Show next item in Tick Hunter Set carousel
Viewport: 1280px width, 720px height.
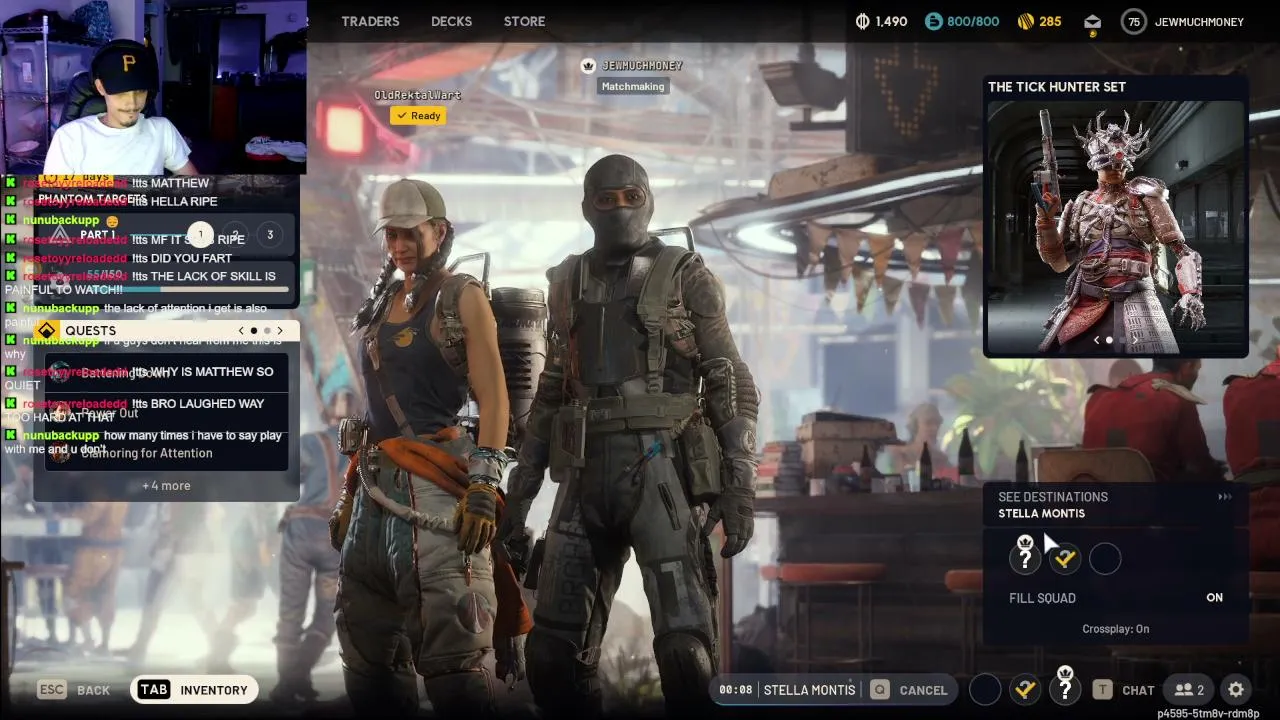tap(1136, 340)
